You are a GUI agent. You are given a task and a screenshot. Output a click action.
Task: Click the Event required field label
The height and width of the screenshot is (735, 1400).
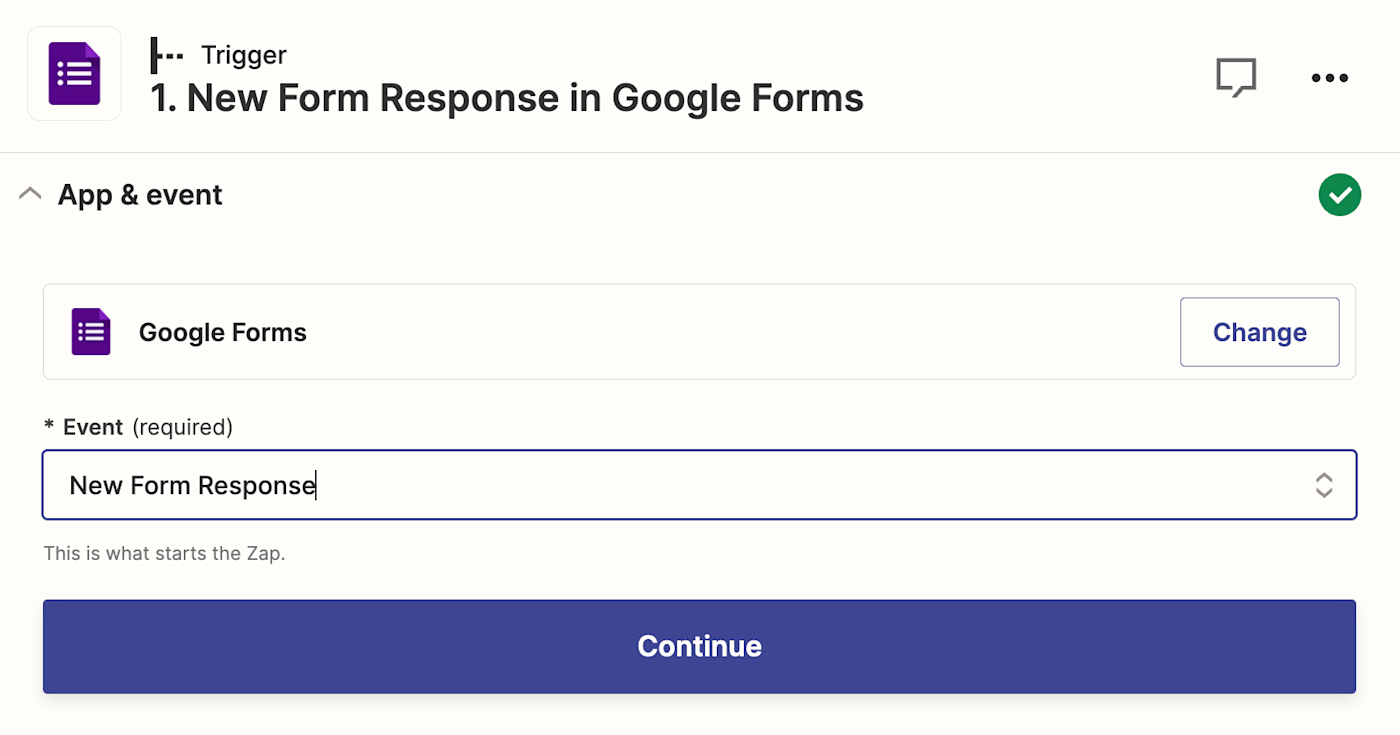coord(93,427)
